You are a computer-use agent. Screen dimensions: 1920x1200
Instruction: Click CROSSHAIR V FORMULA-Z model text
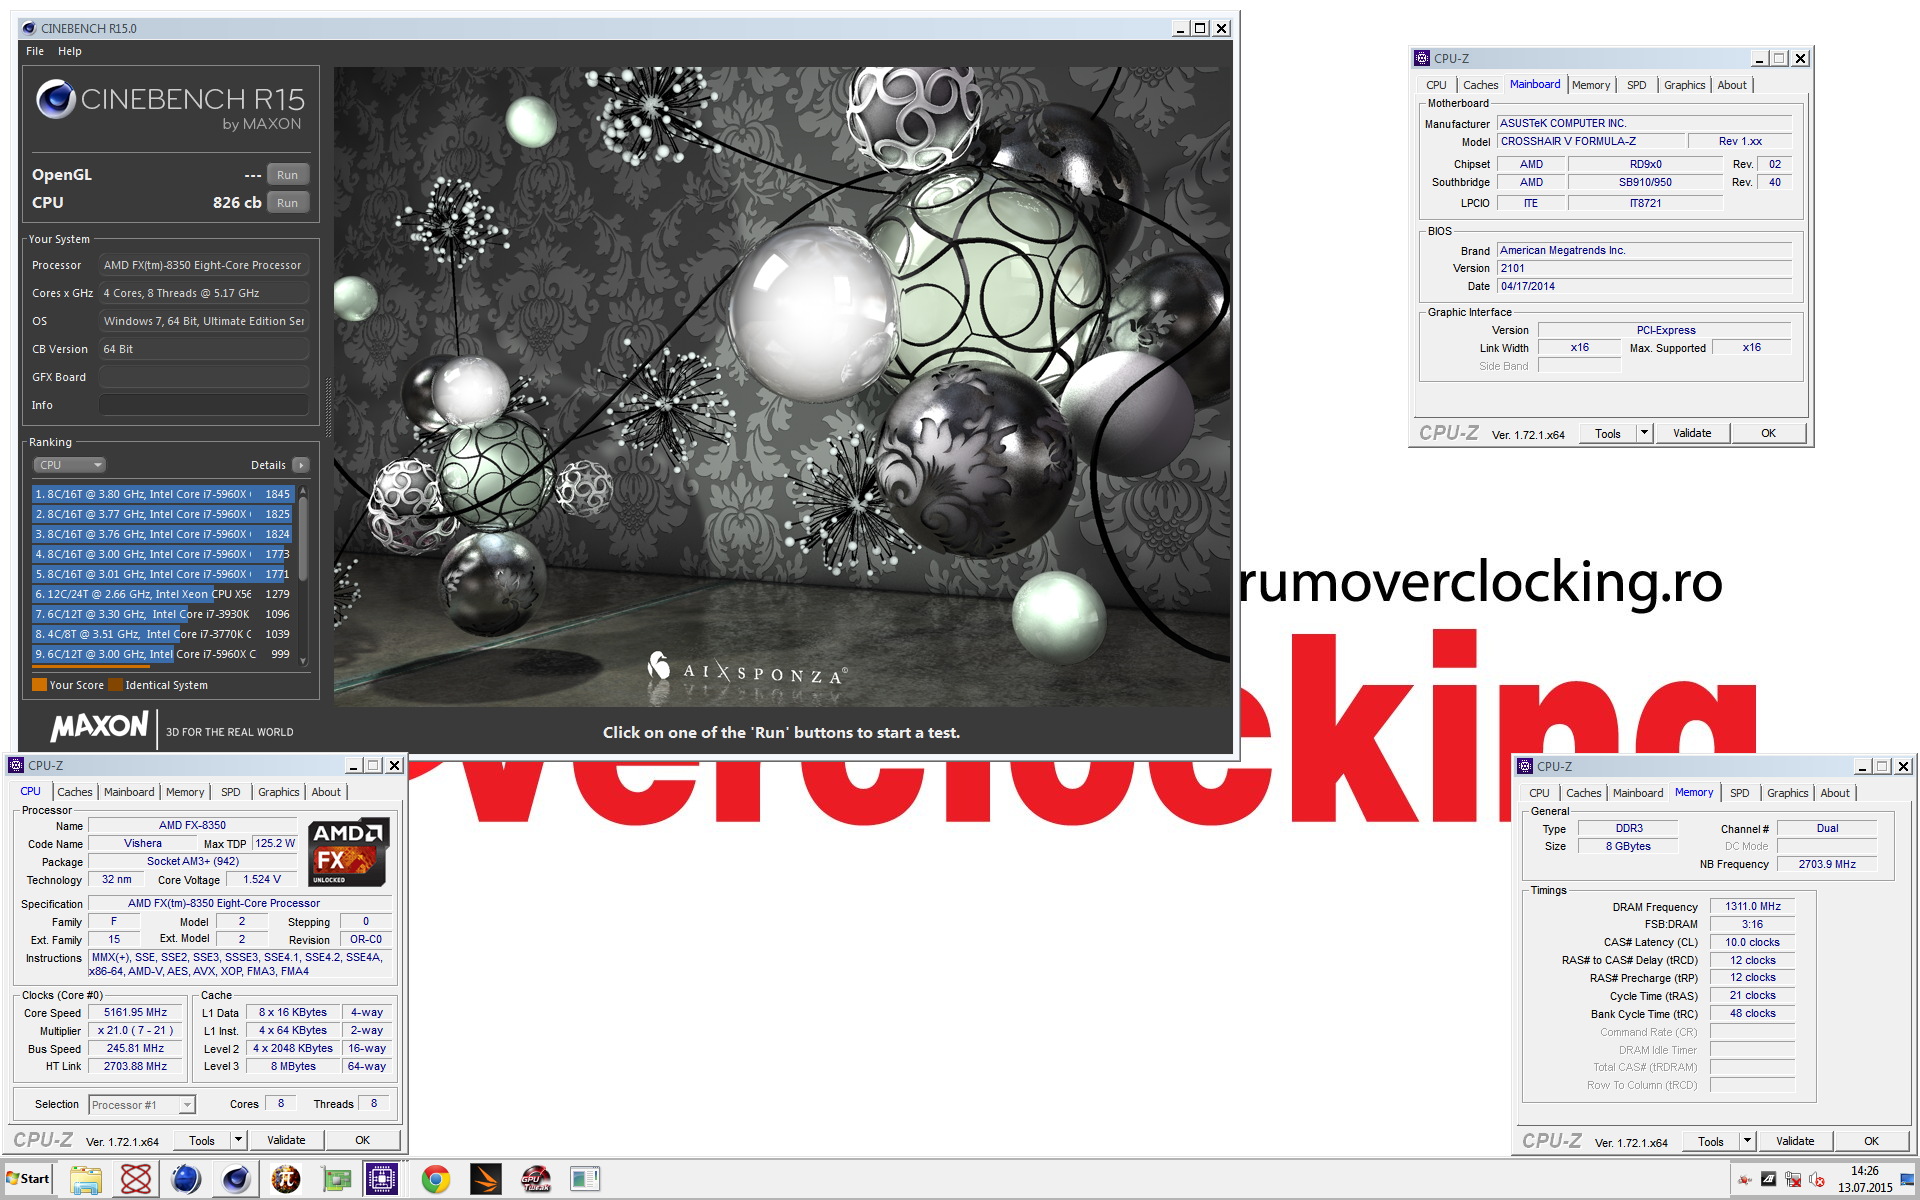[x=1568, y=141]
